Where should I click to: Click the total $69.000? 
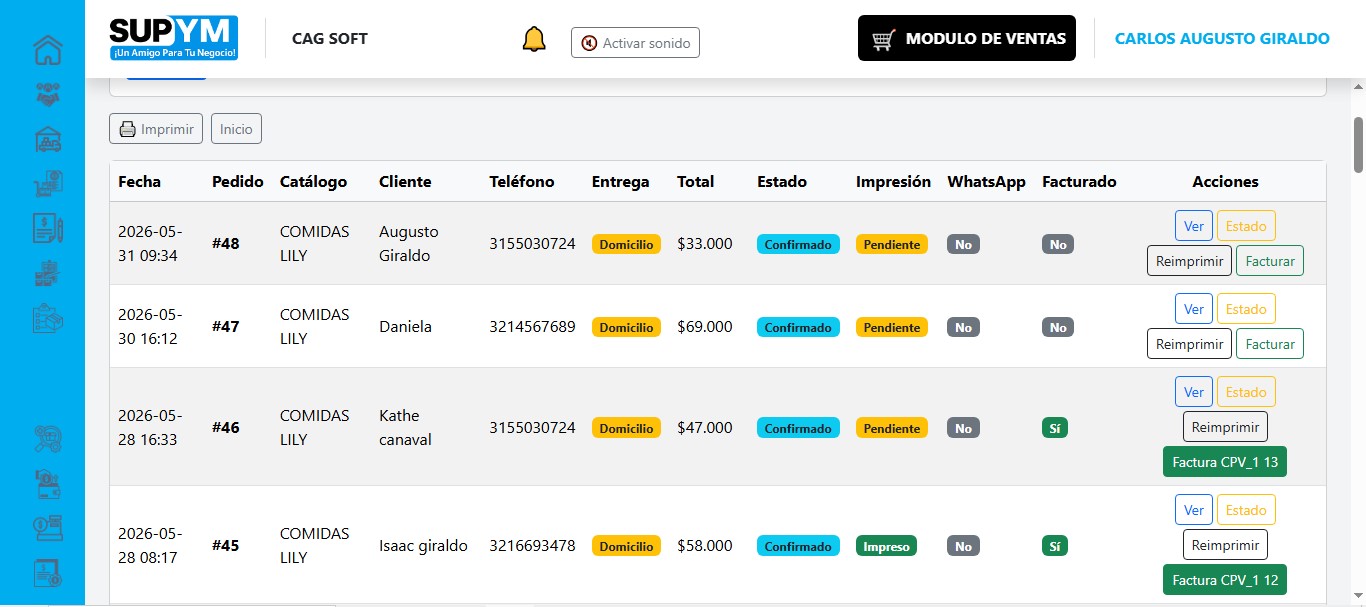[x=705, y=327]
